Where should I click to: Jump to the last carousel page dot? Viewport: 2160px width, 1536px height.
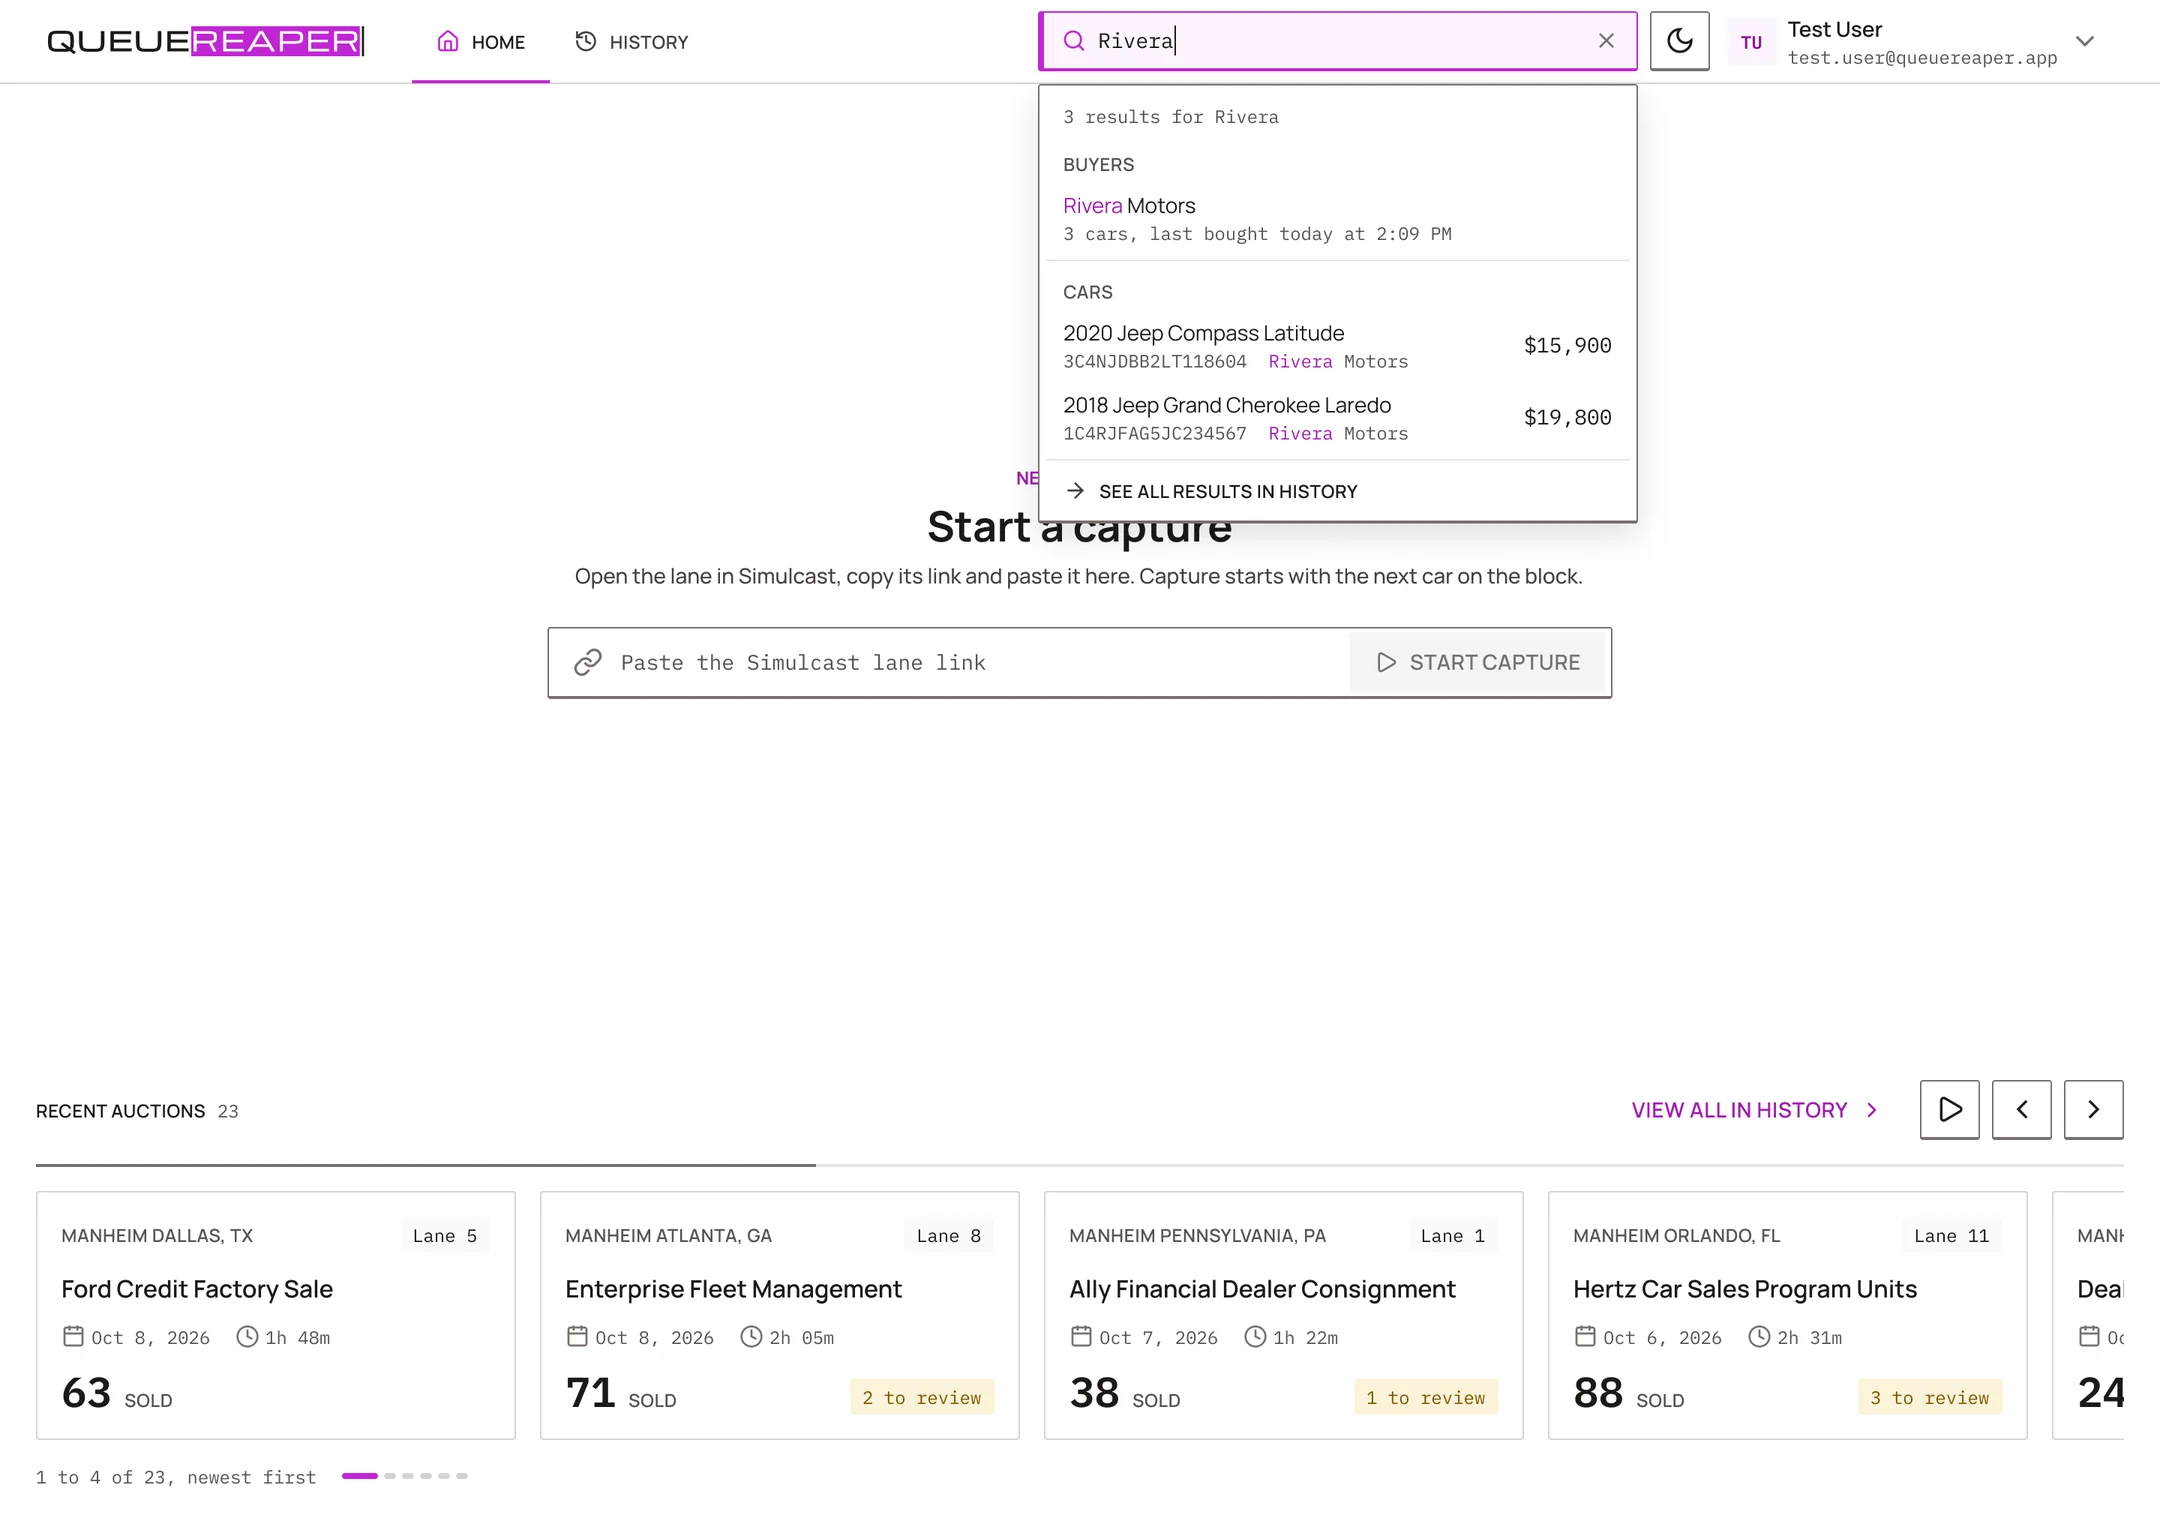tap(462, 1476)
